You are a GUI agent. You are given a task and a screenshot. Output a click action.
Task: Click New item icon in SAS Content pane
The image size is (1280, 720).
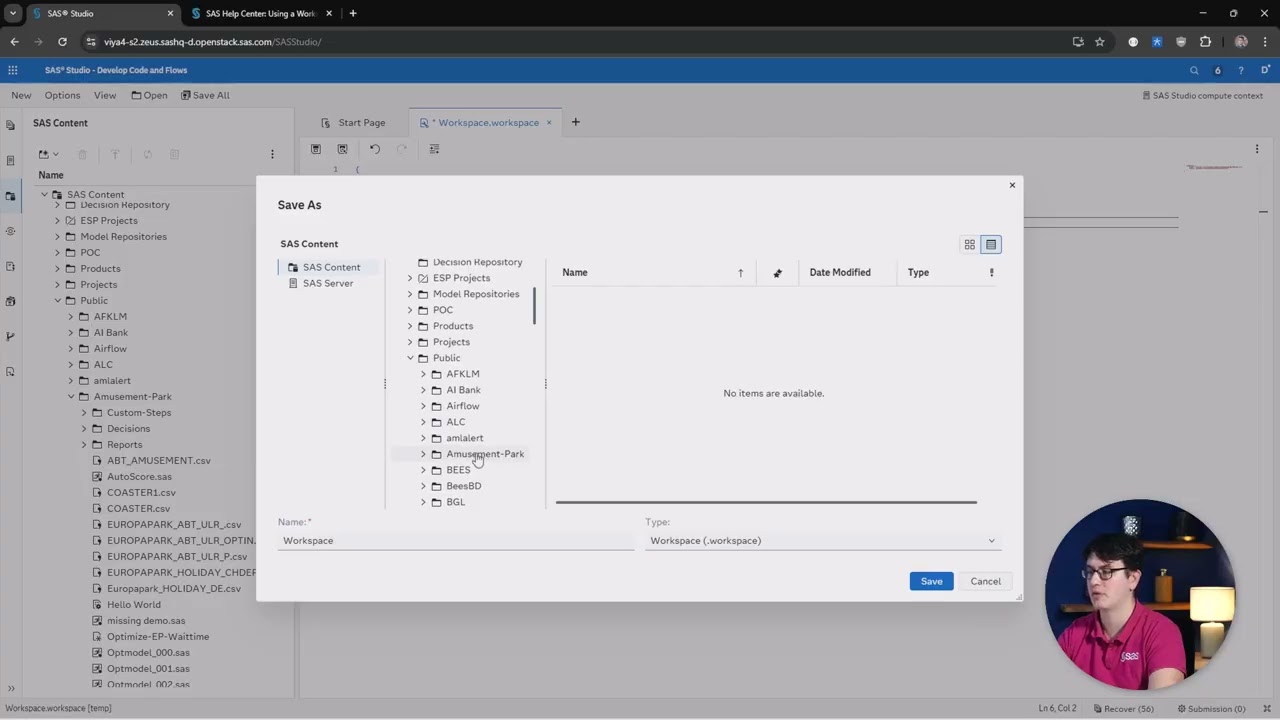[47, 154]
